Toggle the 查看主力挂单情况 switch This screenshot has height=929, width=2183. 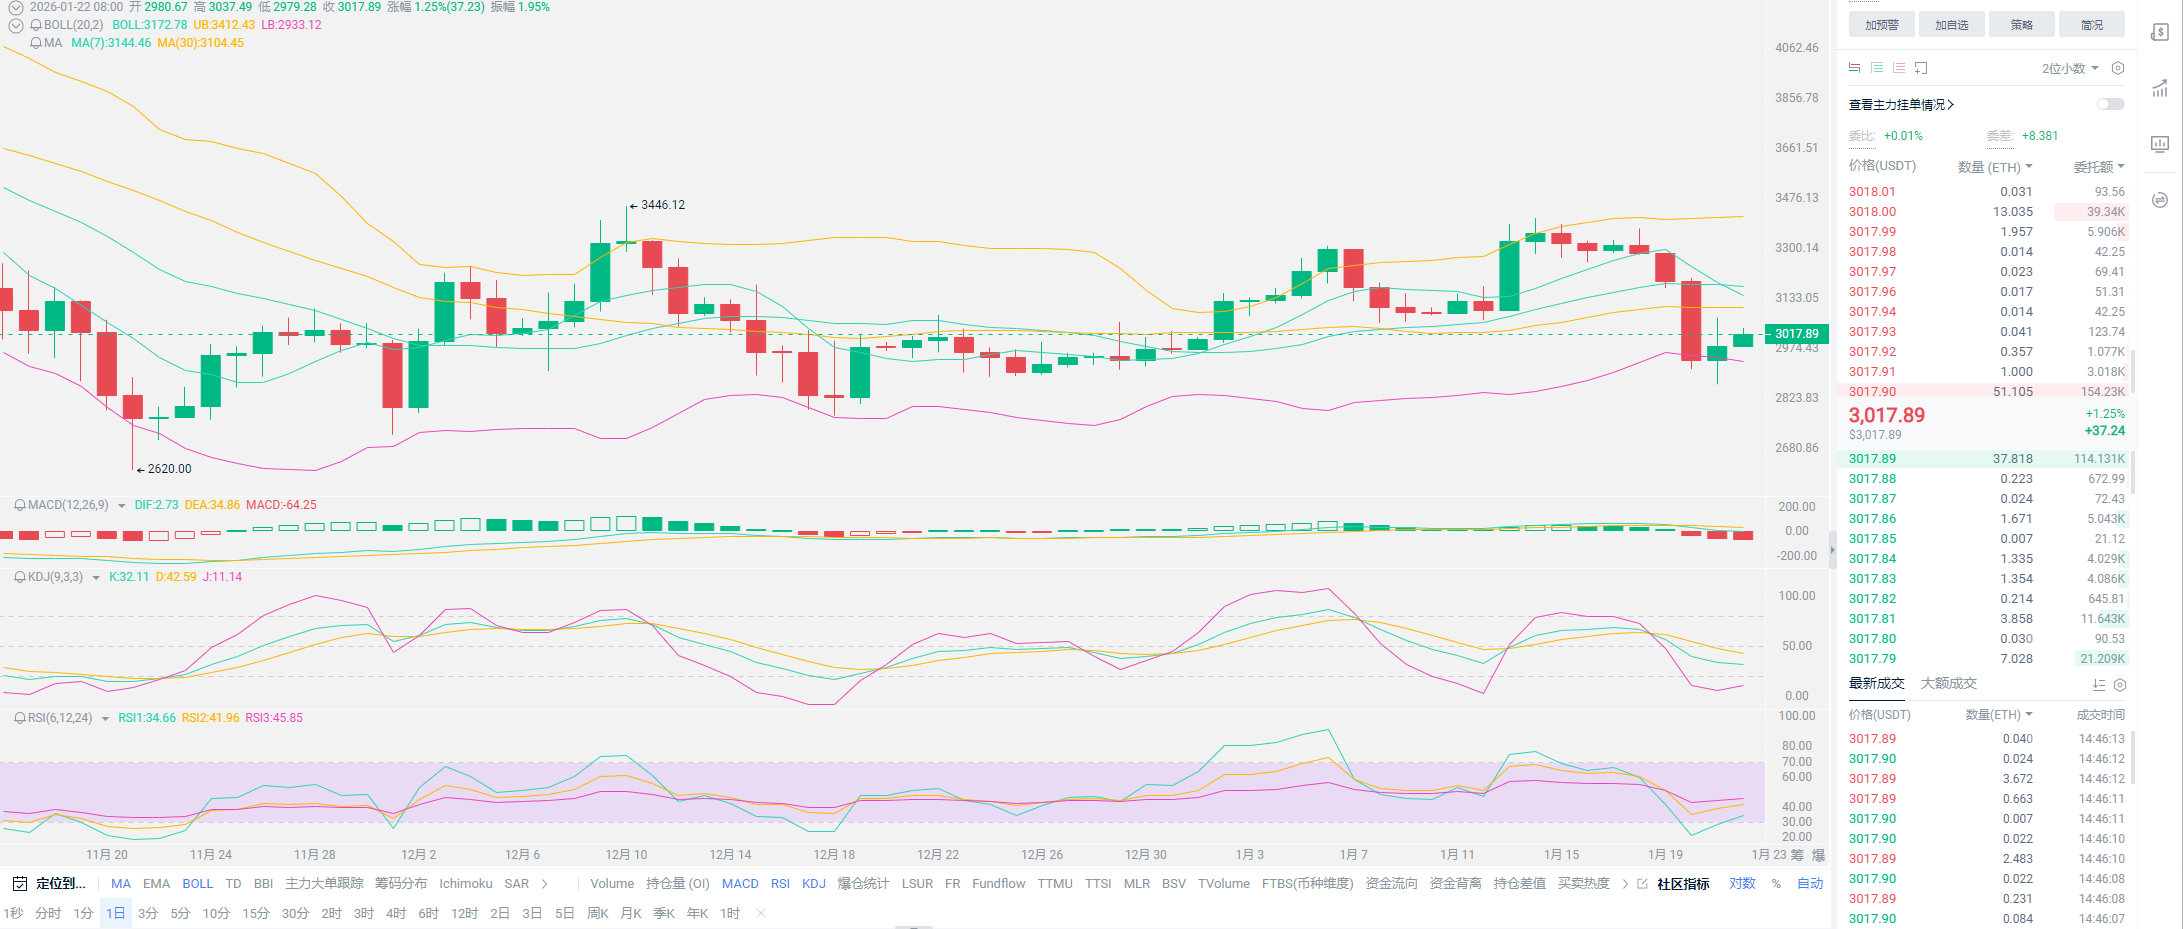click(x=2110, y=104)
